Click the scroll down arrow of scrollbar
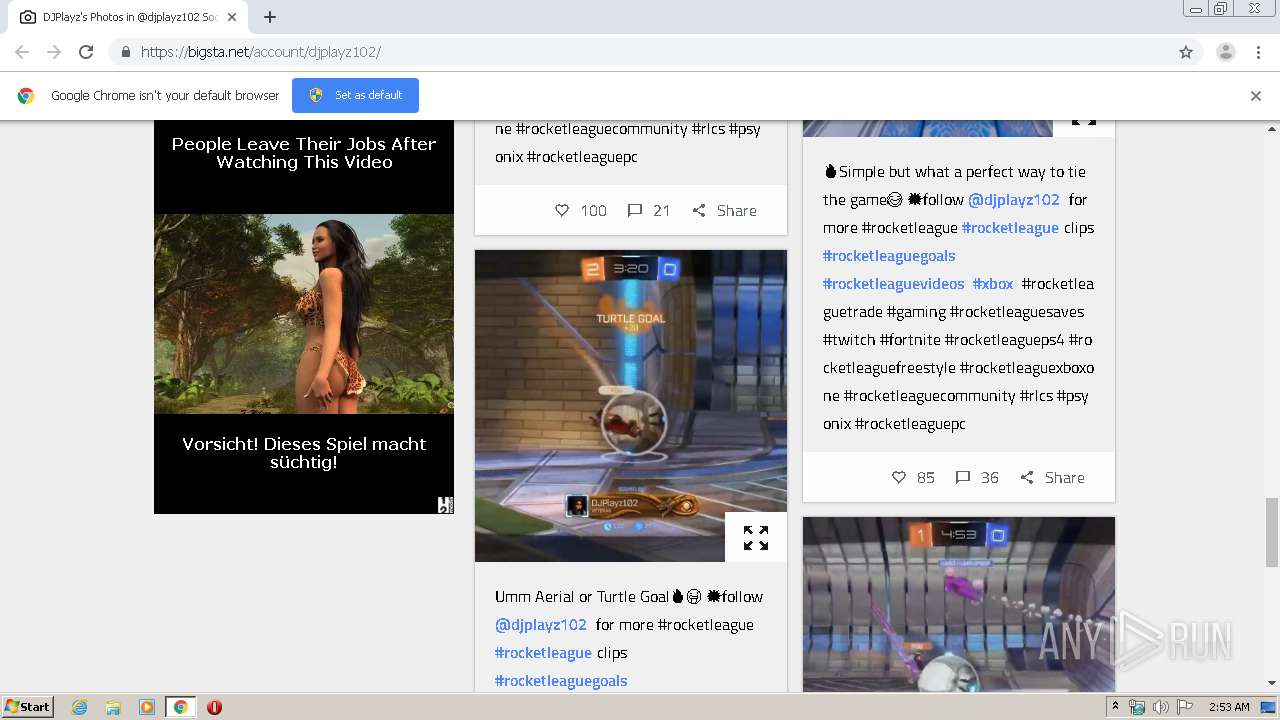Image resolution: width=1280 pixels, height=720 pixels. [1272, 683]
